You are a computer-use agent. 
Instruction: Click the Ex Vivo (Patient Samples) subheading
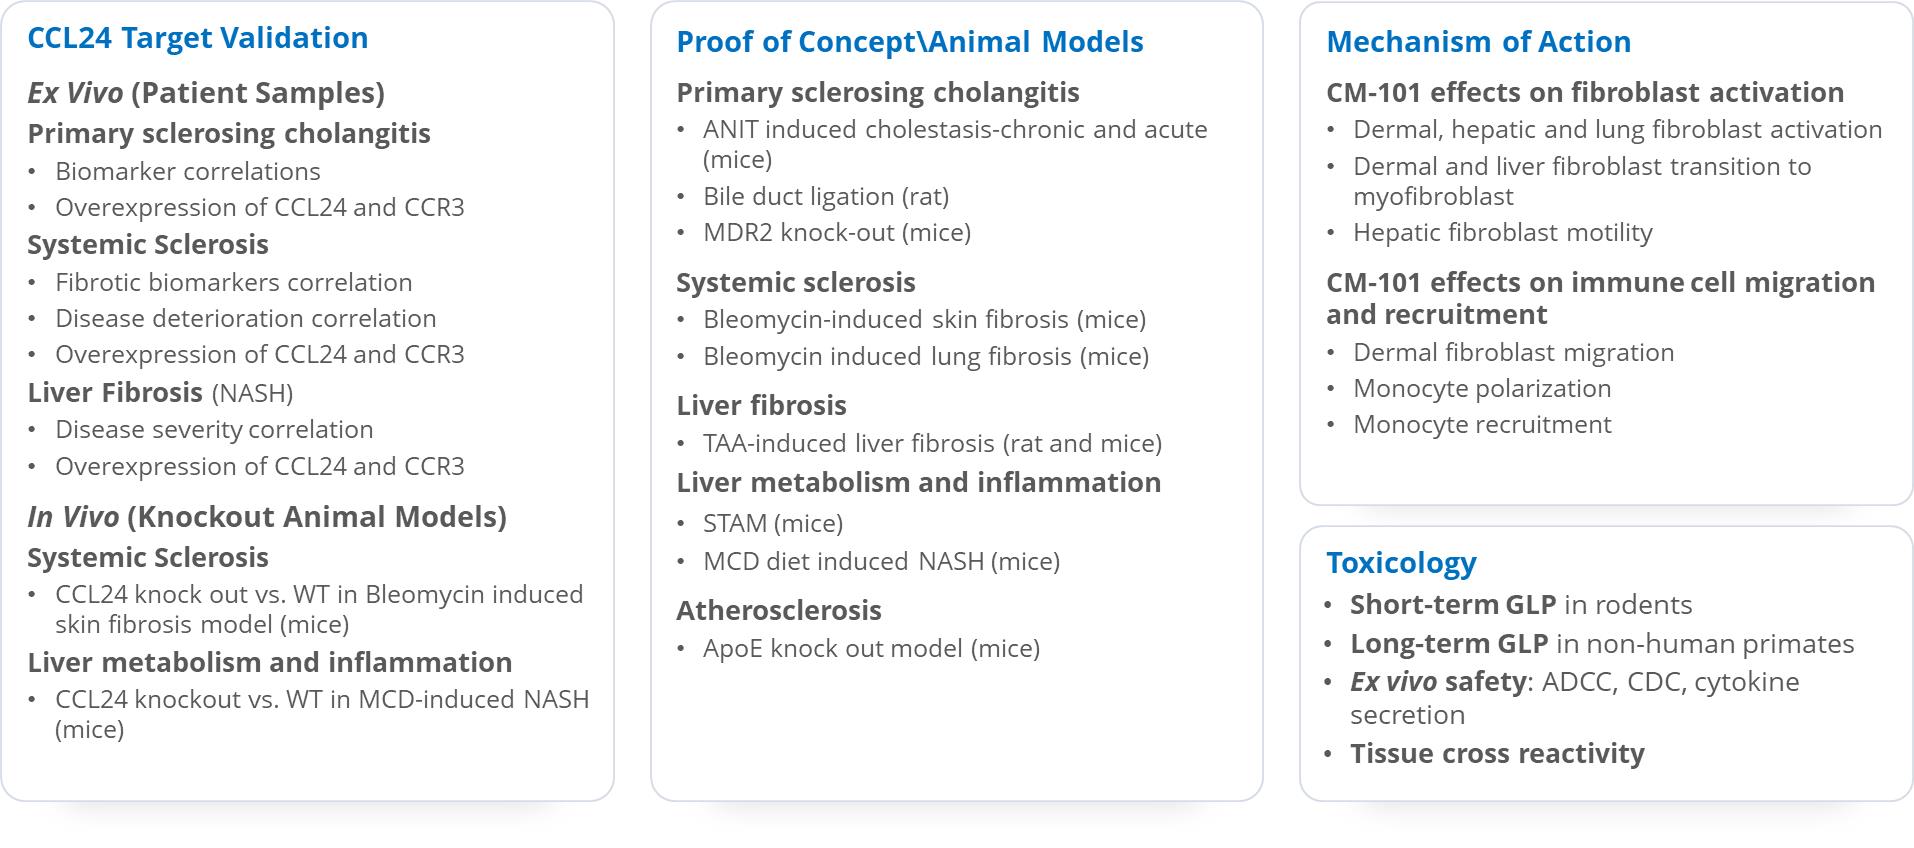point(206,93)
